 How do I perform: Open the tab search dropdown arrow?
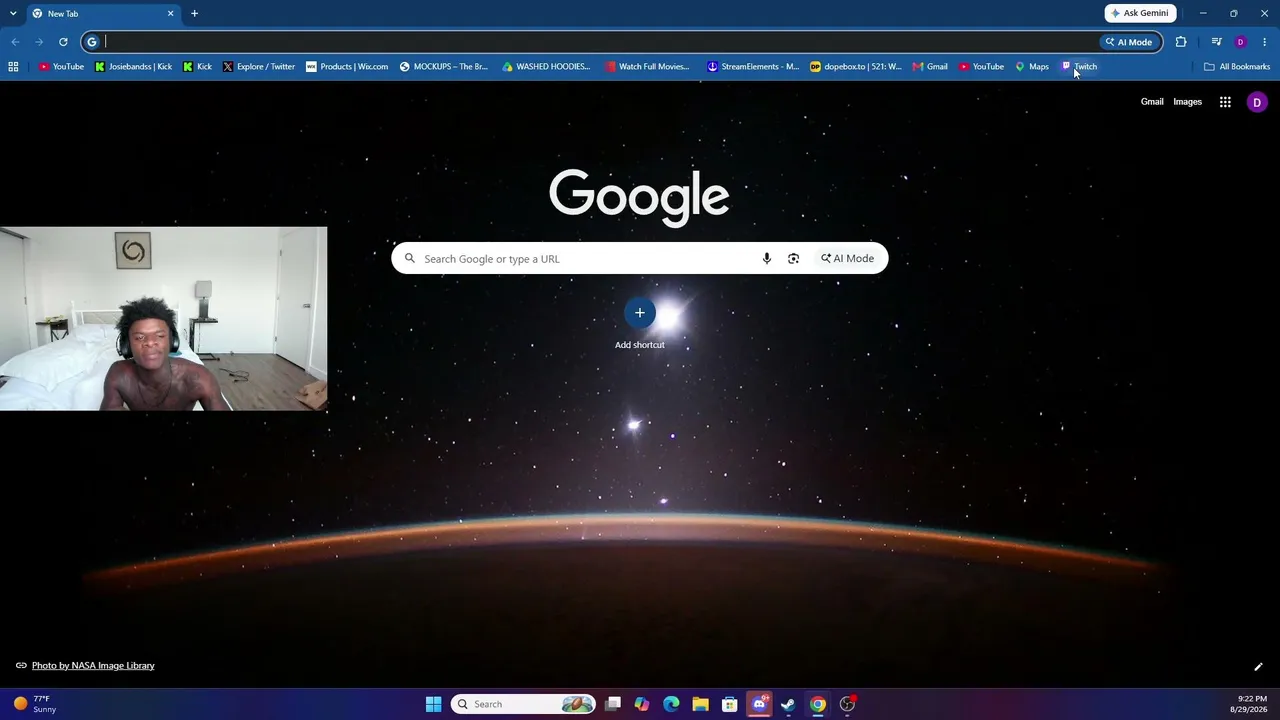click(13, 13)
